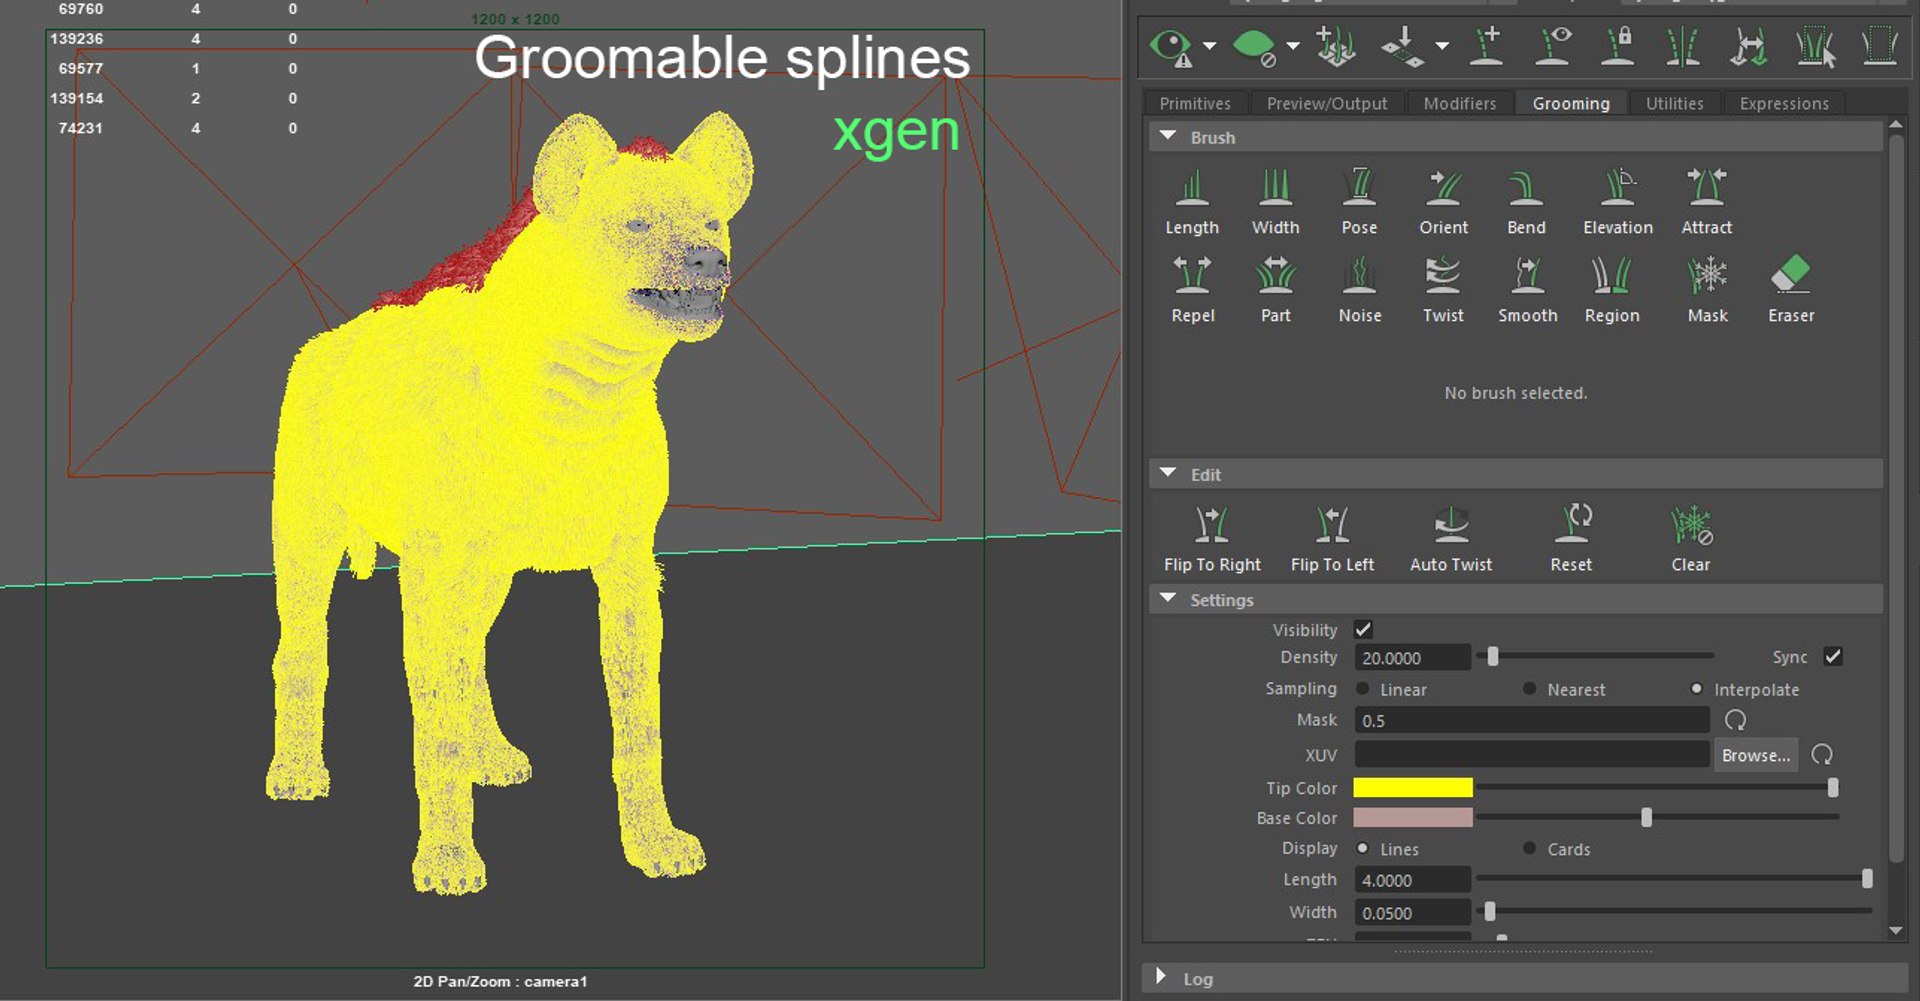
Task: Click the Length value field
Action: tap(1412, 880)
